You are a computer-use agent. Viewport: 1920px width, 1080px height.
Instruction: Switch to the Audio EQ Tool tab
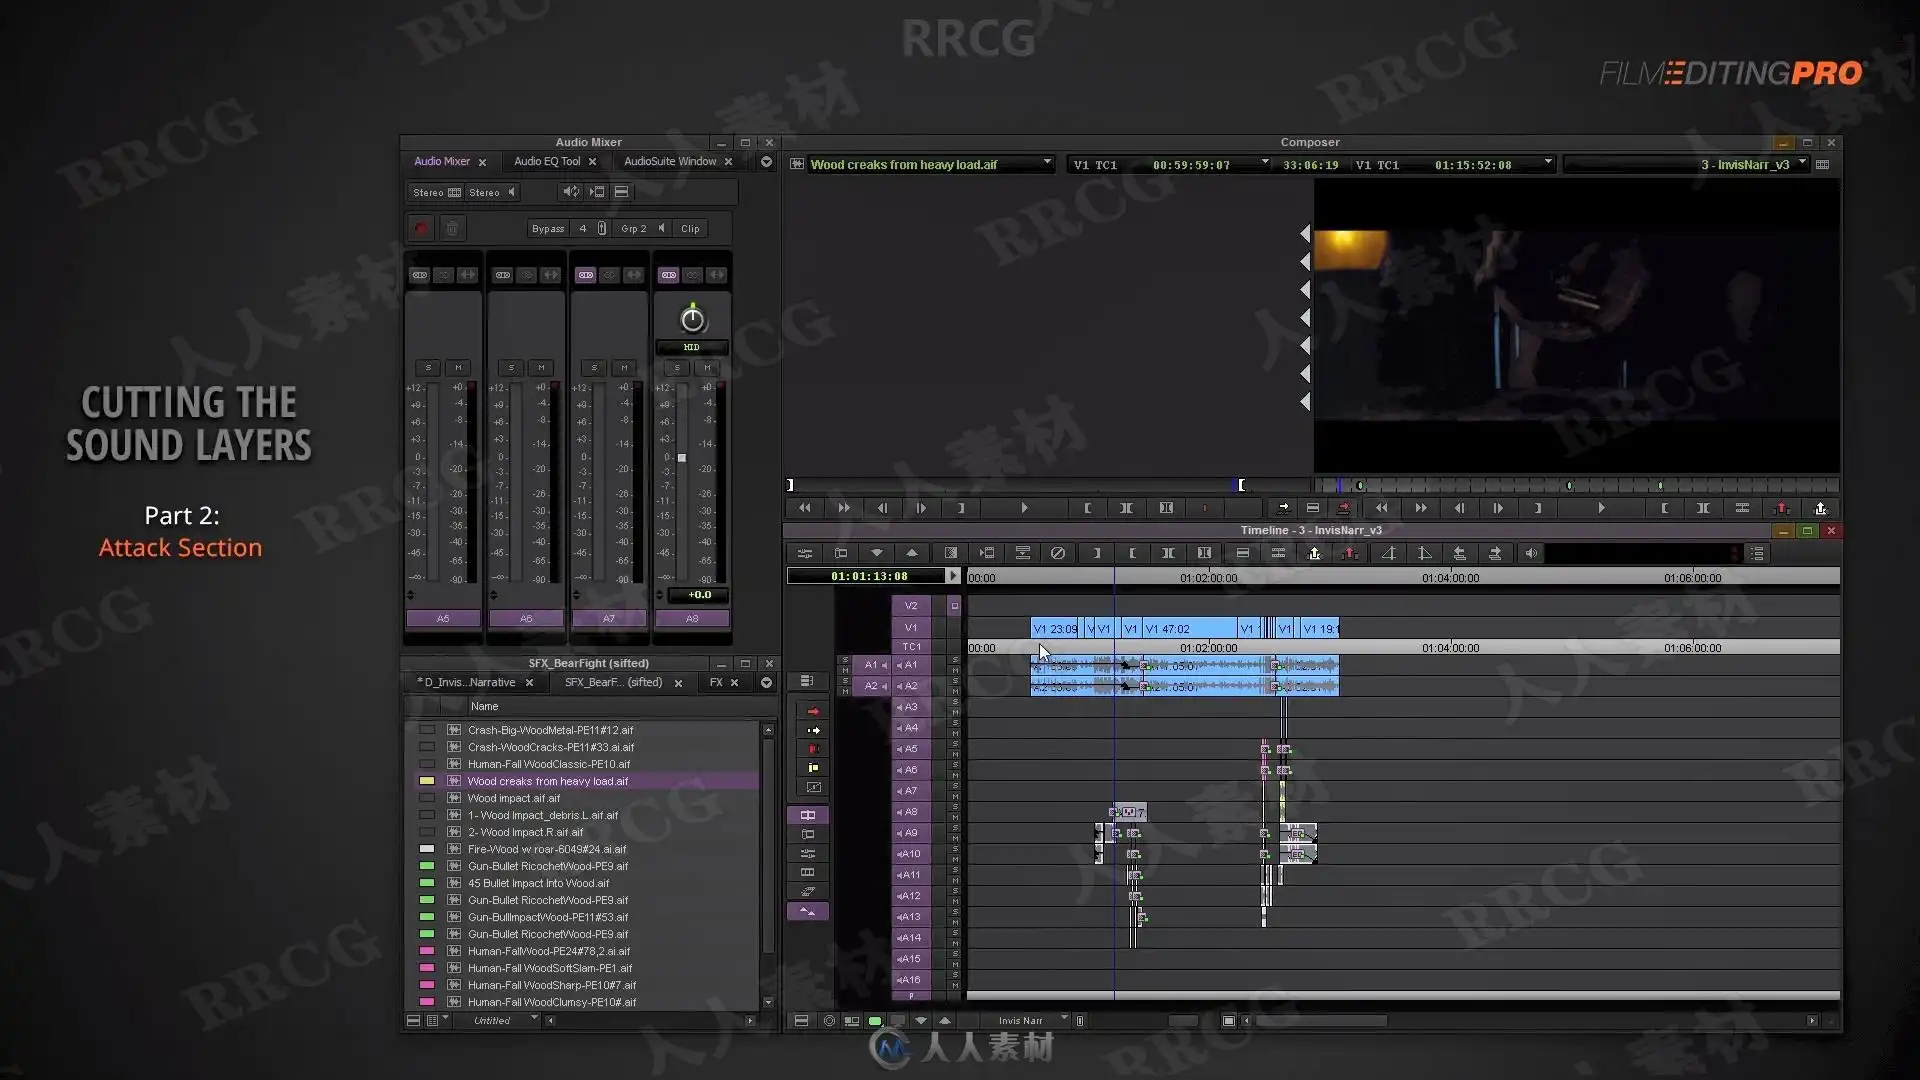(x=546, y=162)
